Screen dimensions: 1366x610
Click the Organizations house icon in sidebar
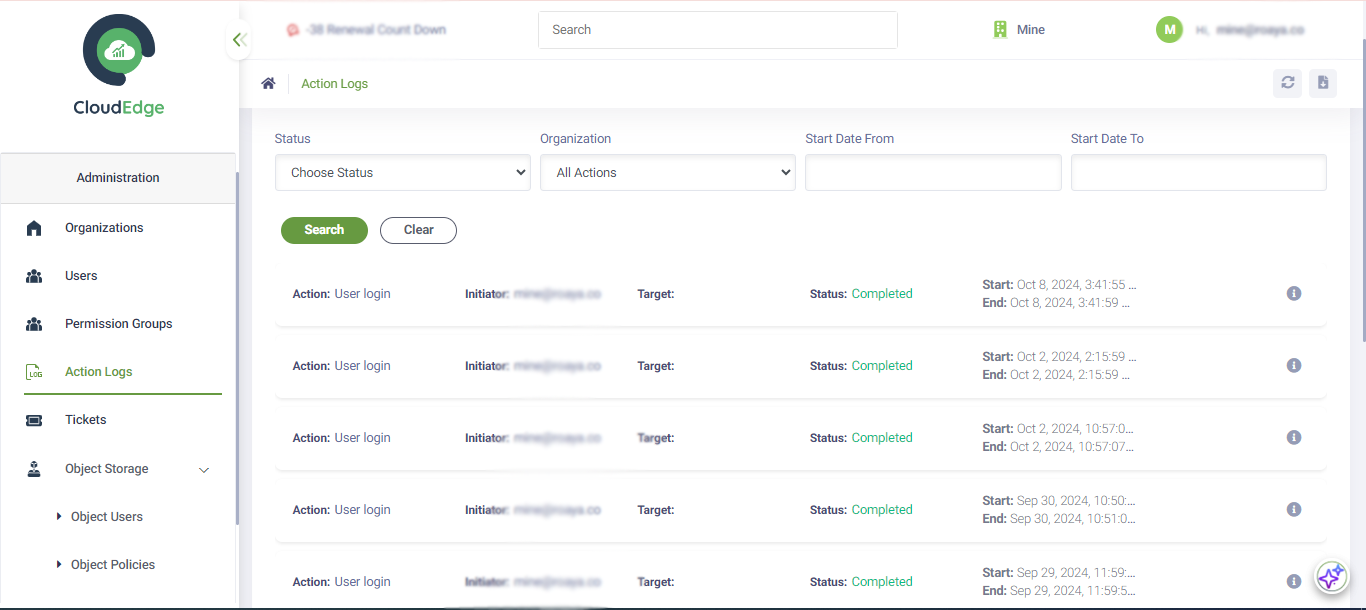pos(34,228)
